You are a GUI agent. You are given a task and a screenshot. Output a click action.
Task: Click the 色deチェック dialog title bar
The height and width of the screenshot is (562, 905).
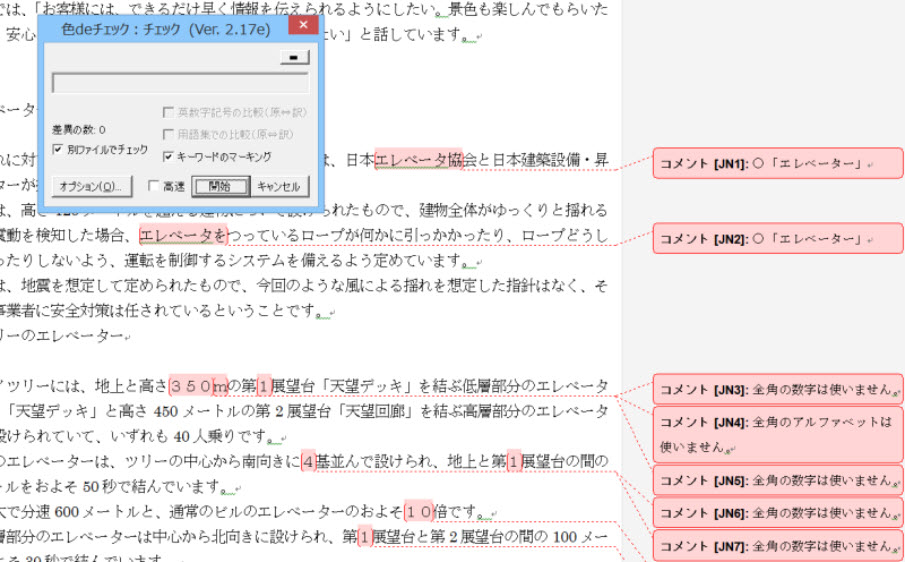[x=160, y=30]
